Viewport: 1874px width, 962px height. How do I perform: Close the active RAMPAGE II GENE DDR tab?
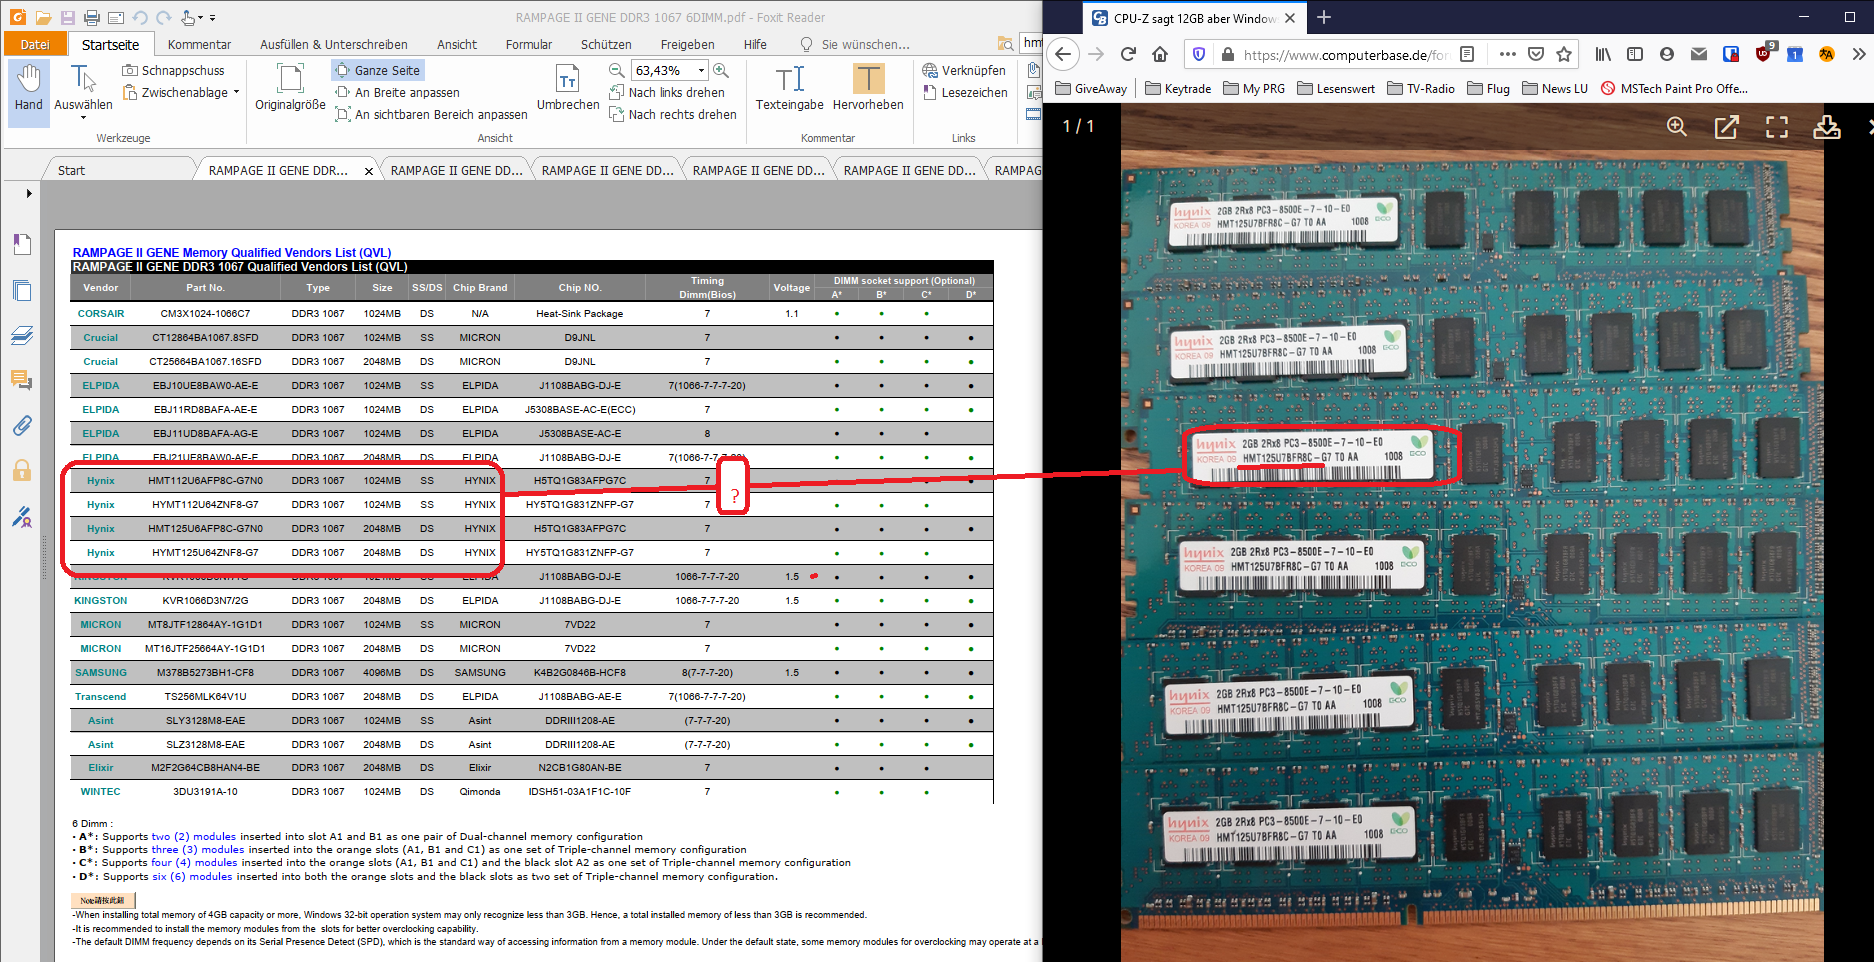click(369, 171)
